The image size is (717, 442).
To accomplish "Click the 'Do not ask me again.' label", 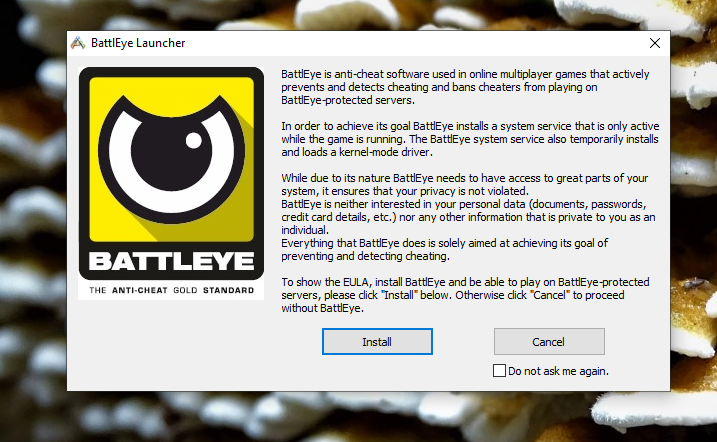I will (x=558, y=371).
